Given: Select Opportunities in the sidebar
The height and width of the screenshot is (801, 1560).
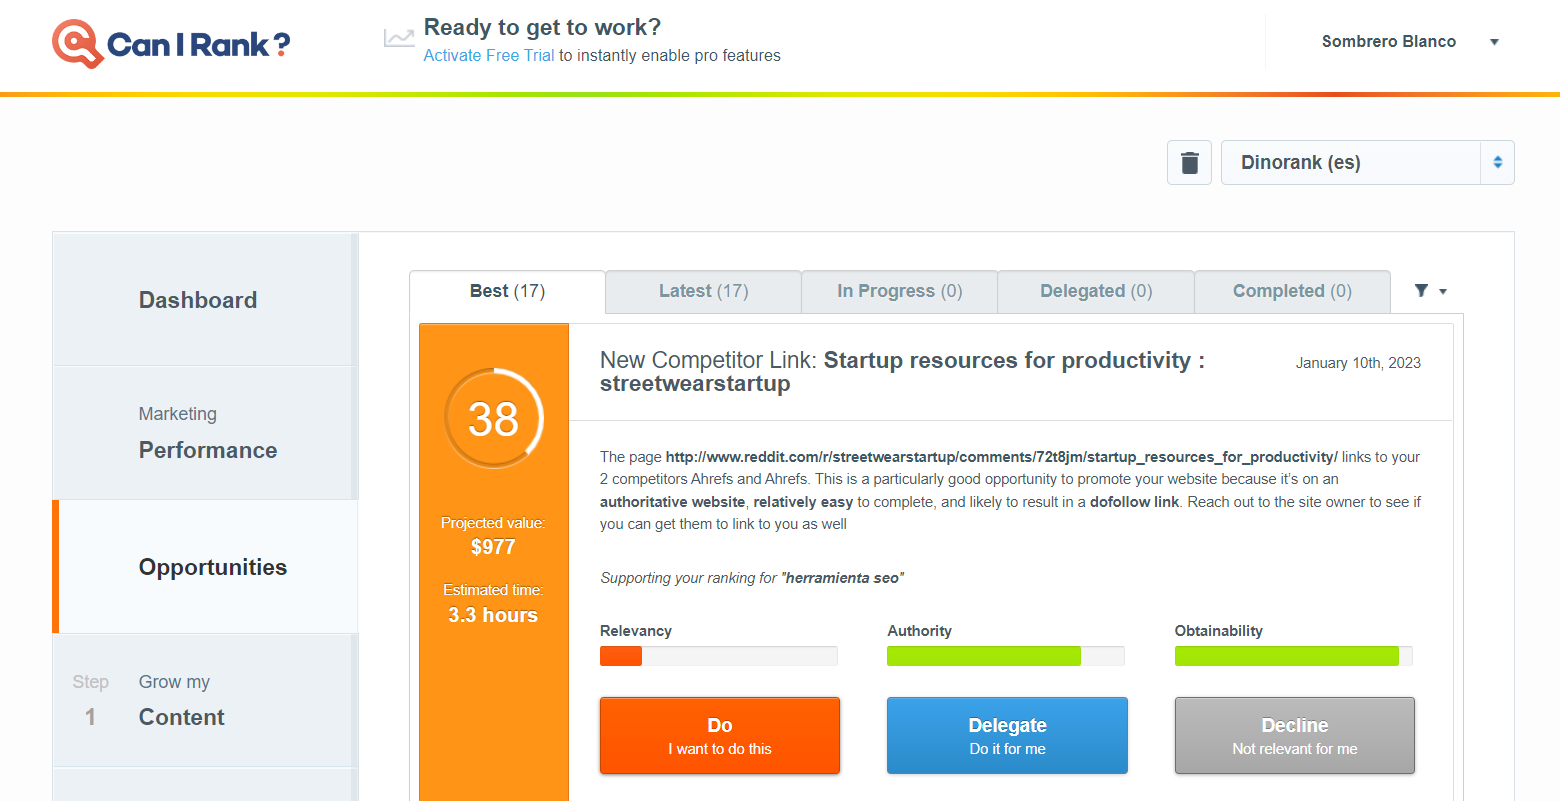Looking at the screenshot, I should [x=205, y=567].
